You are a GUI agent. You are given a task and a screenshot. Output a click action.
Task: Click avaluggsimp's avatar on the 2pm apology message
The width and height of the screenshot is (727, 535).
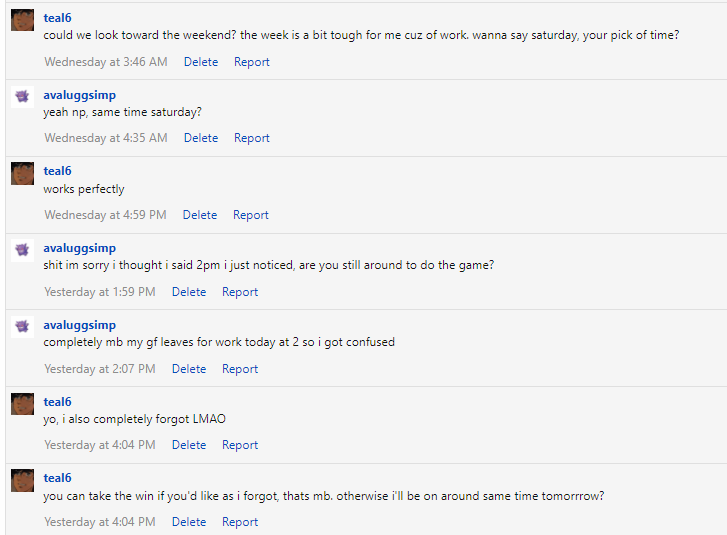(22, 250)
